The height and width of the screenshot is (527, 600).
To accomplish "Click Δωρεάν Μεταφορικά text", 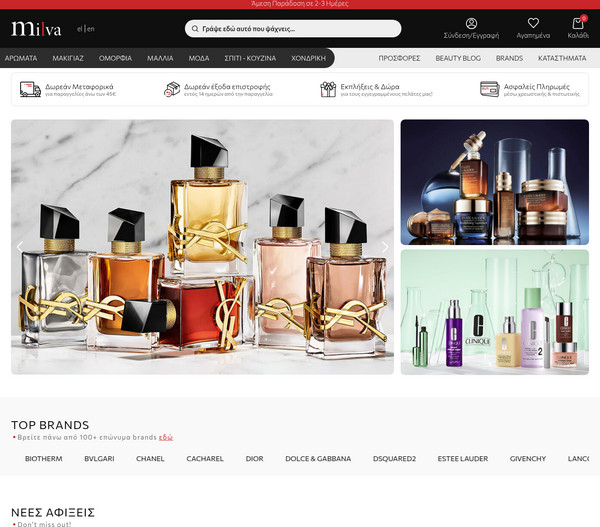I will click(x=79, y=86).
